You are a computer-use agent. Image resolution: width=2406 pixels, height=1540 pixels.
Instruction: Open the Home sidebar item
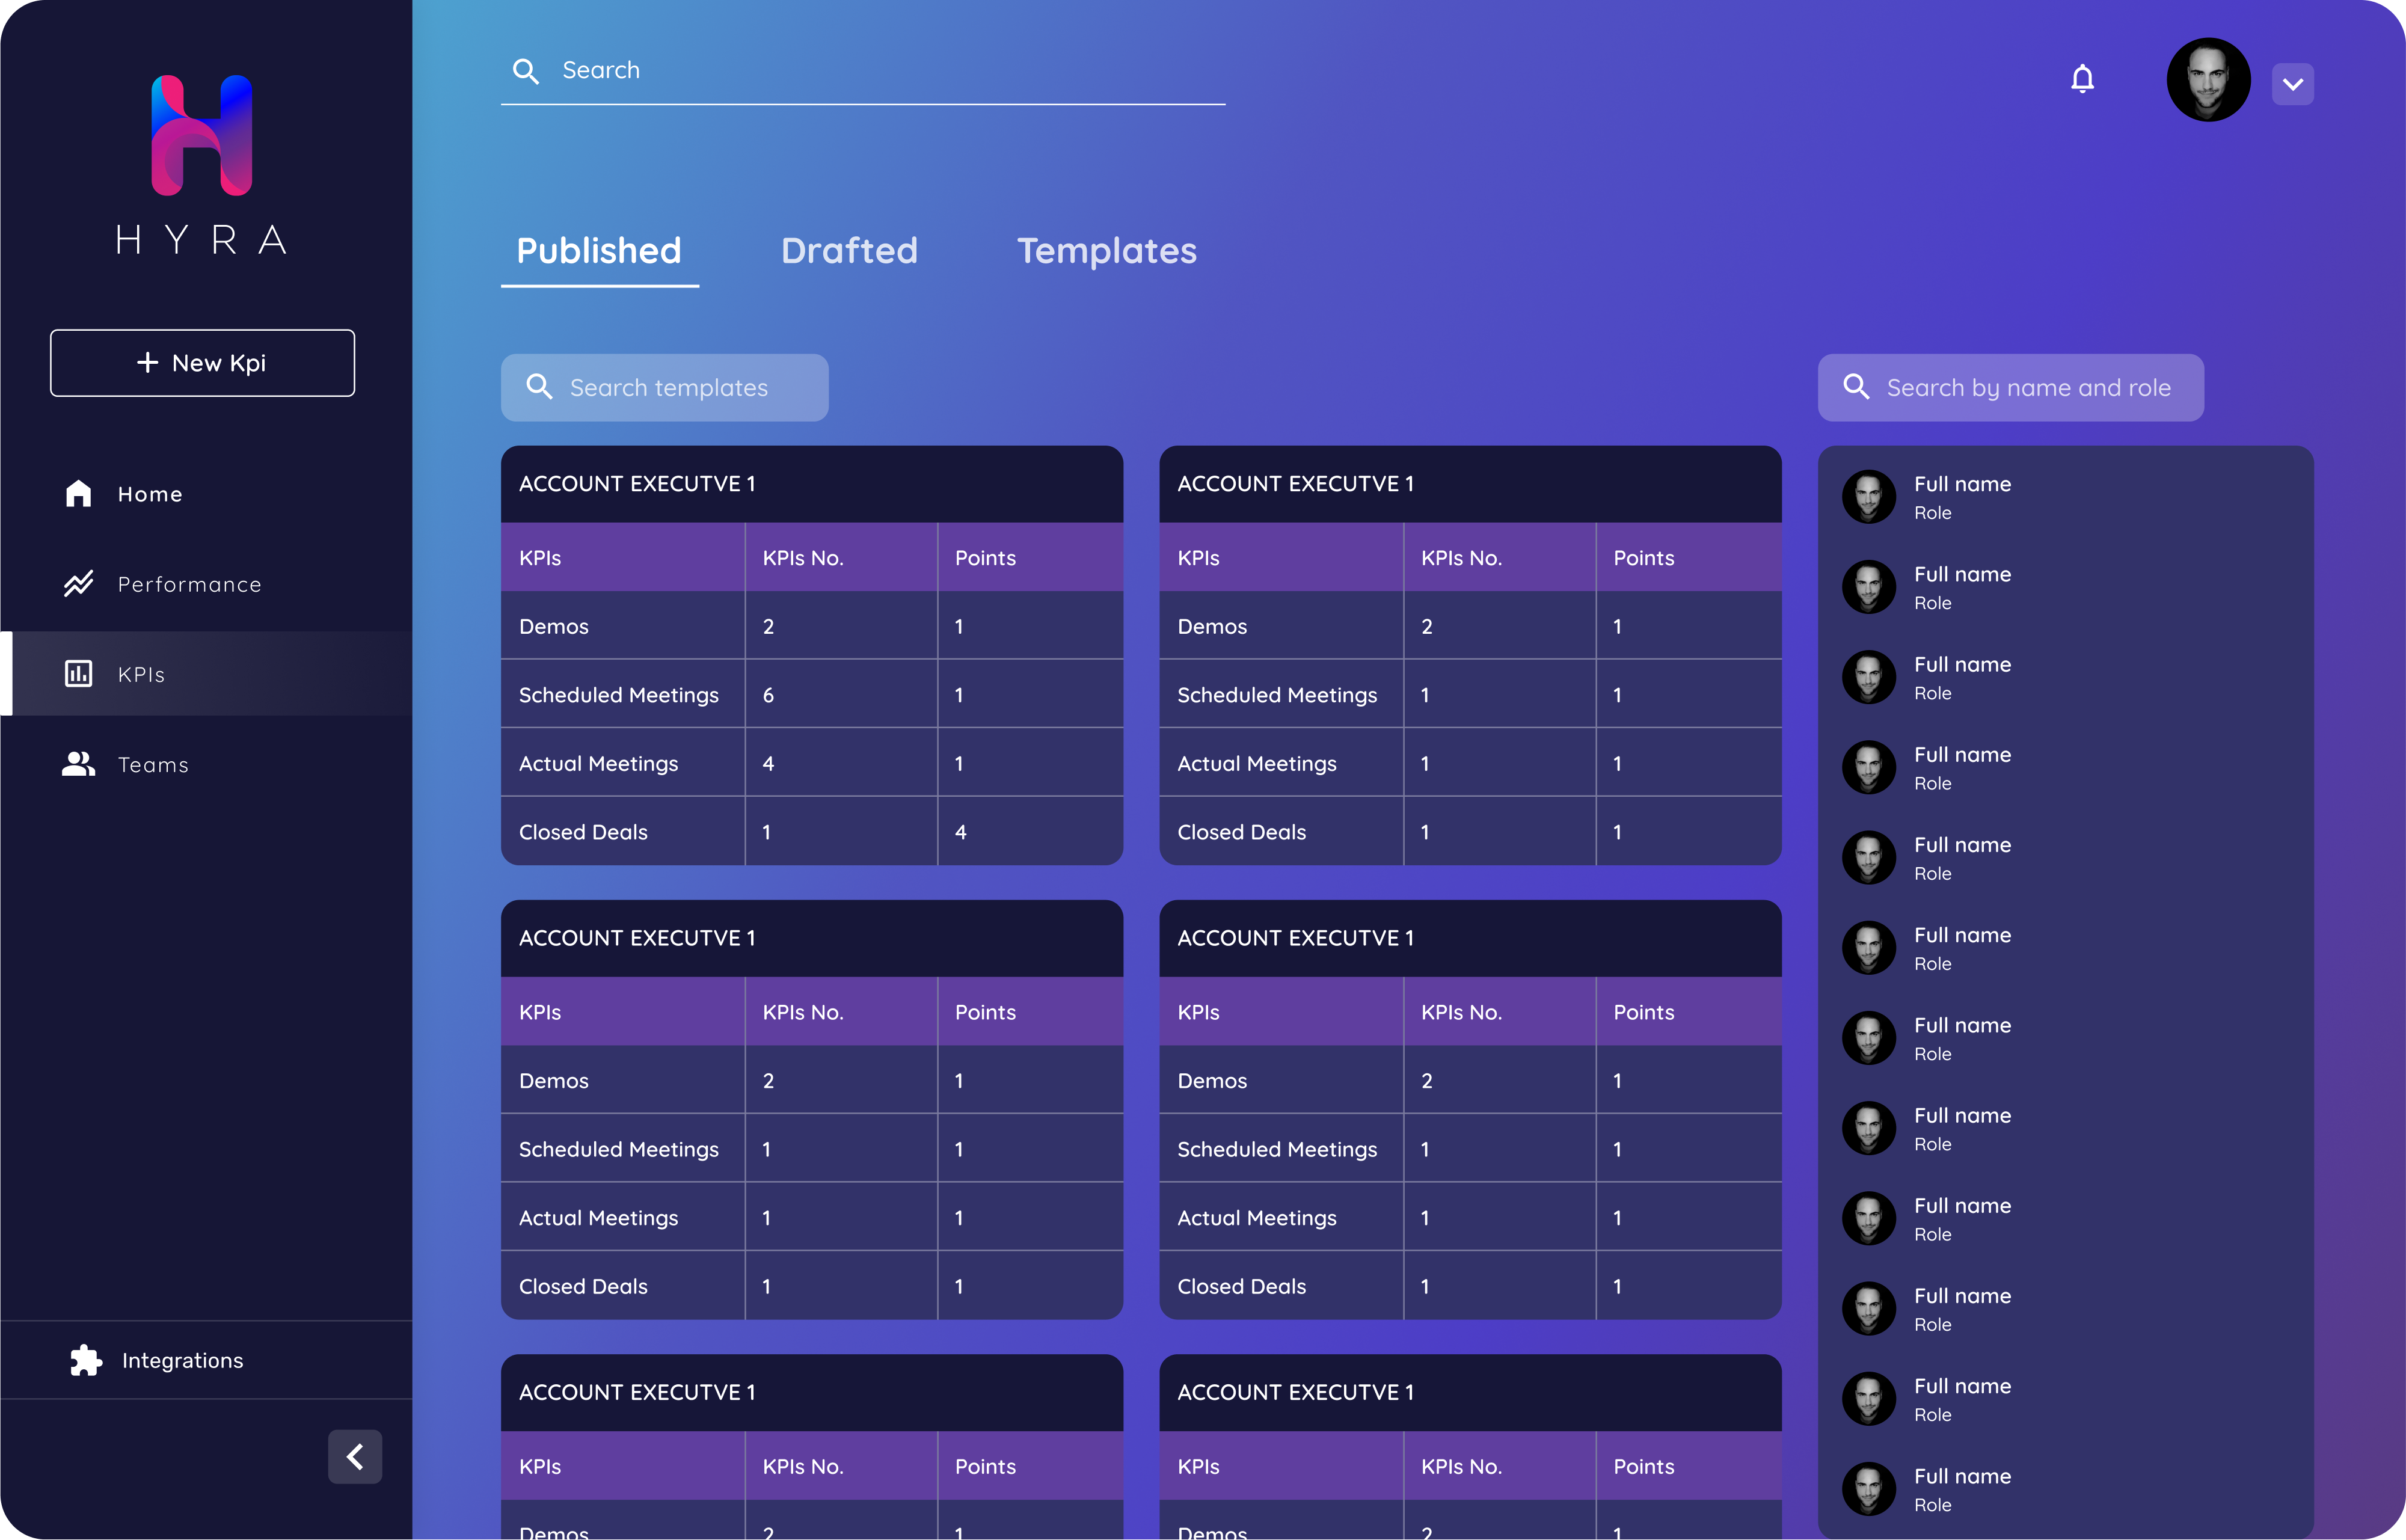pyautogui.click(x=206, y=494)
